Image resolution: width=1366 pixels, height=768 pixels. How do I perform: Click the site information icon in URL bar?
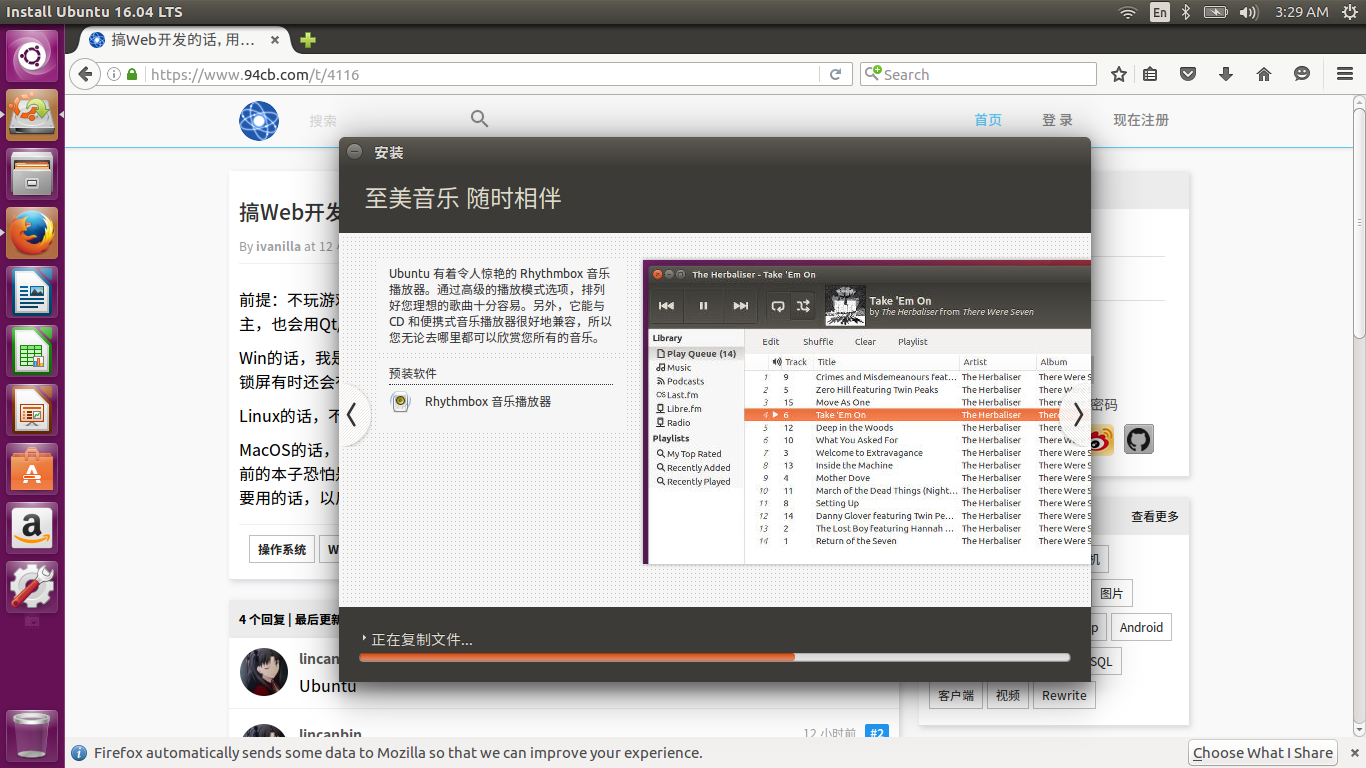click(x=113, y=74)
